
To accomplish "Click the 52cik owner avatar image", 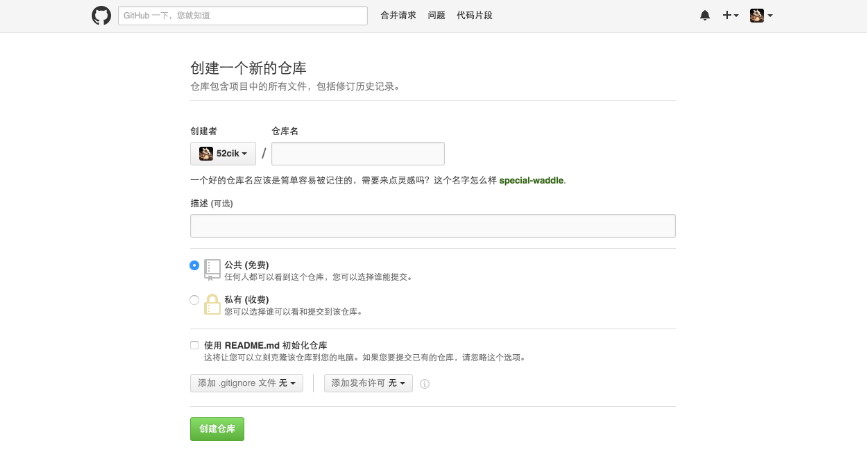I will [206, 154].
